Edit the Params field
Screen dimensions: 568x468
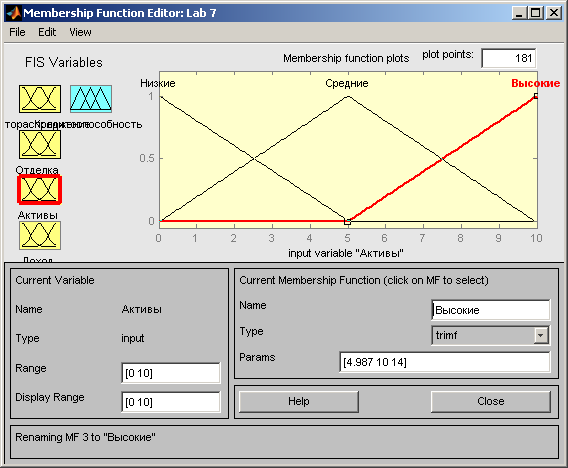[444, 362]
